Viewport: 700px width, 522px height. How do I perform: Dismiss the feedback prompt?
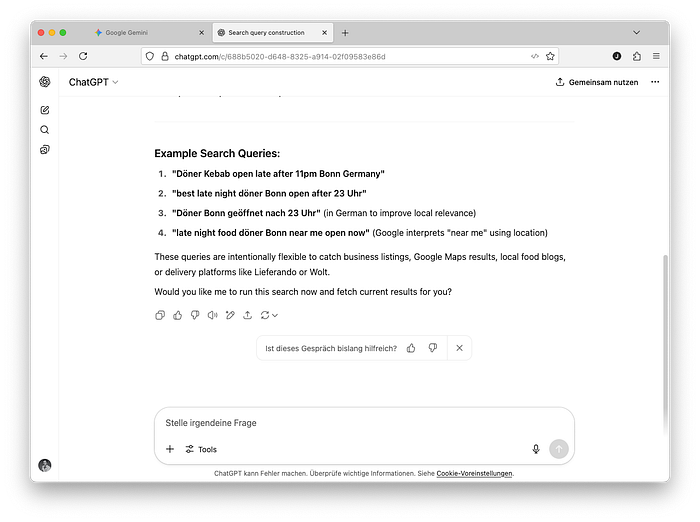pos(459,348)
